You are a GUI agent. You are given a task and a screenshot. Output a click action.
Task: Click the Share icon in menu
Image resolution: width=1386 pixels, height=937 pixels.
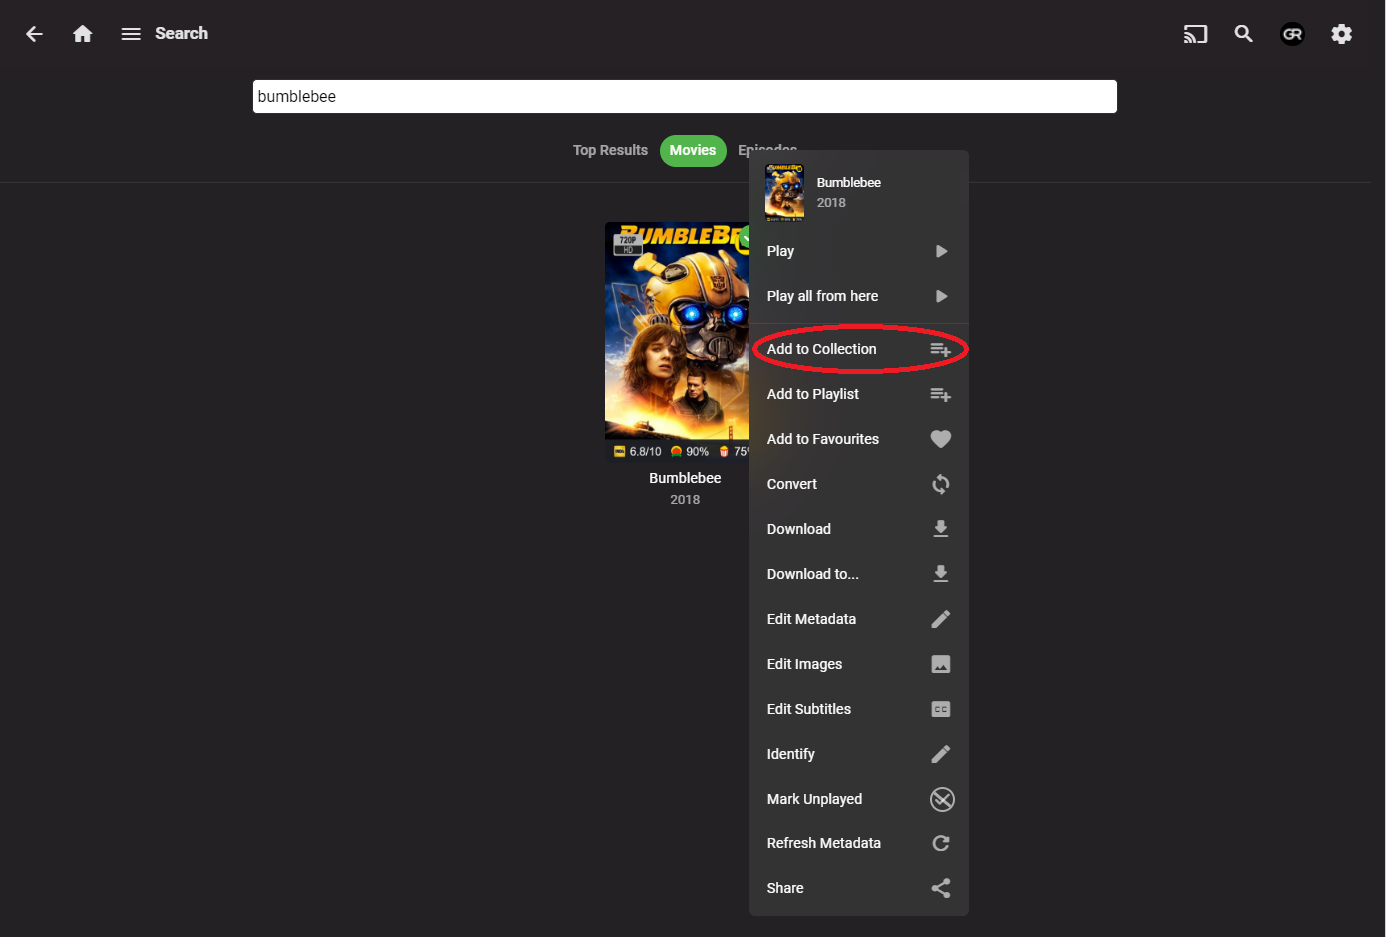(x=941, y=888)
